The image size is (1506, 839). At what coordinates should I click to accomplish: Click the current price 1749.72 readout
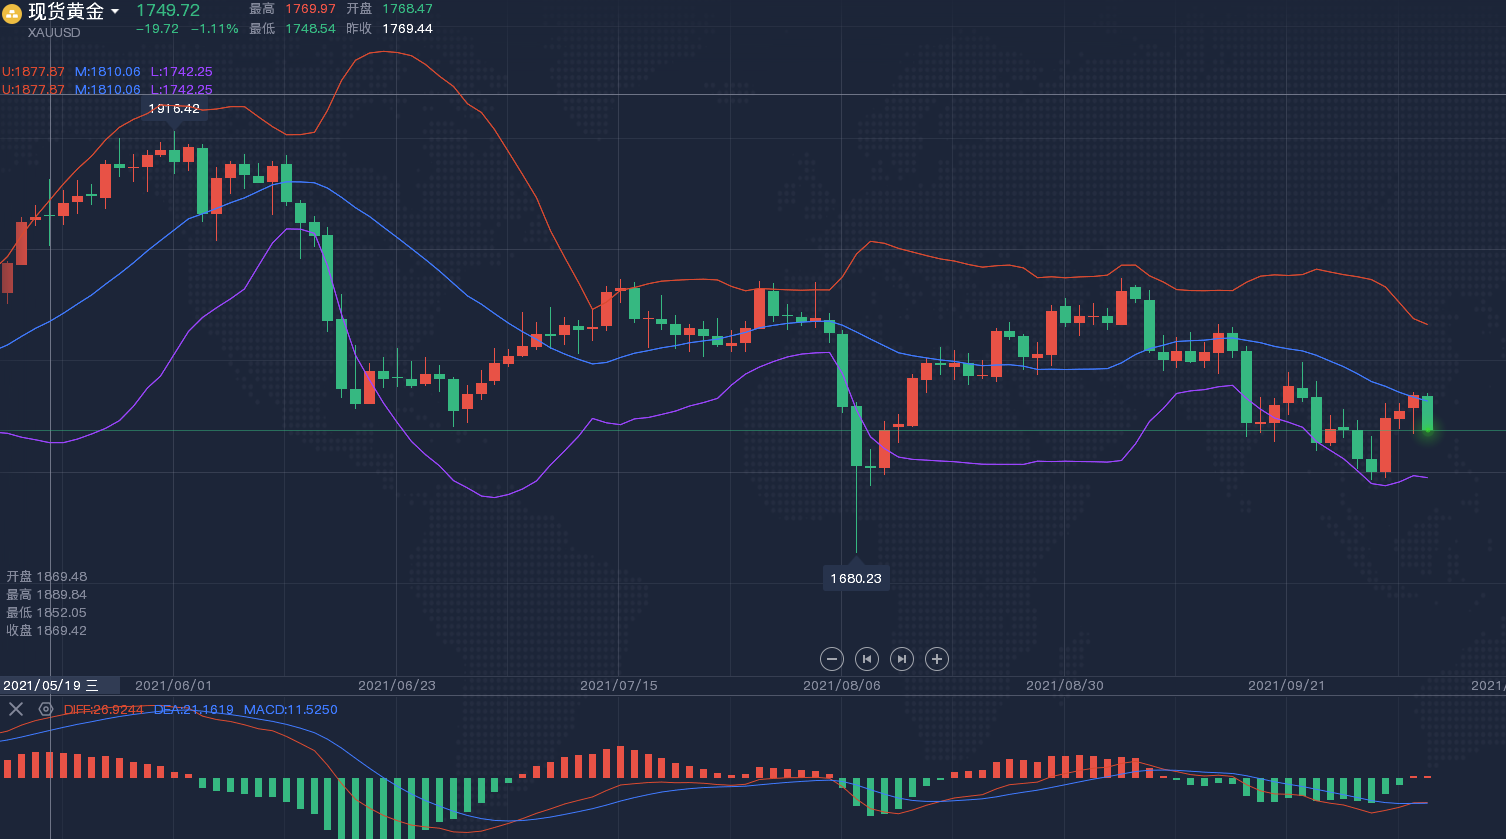[x=168, y=10]
